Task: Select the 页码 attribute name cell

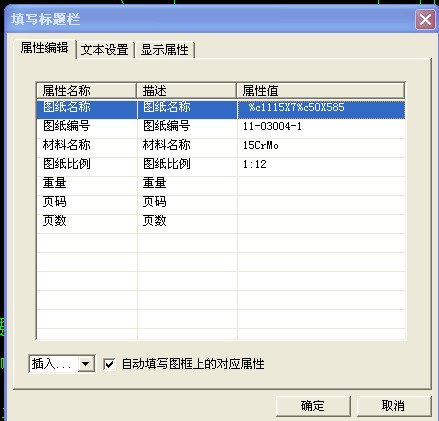Action: [87, 204]
